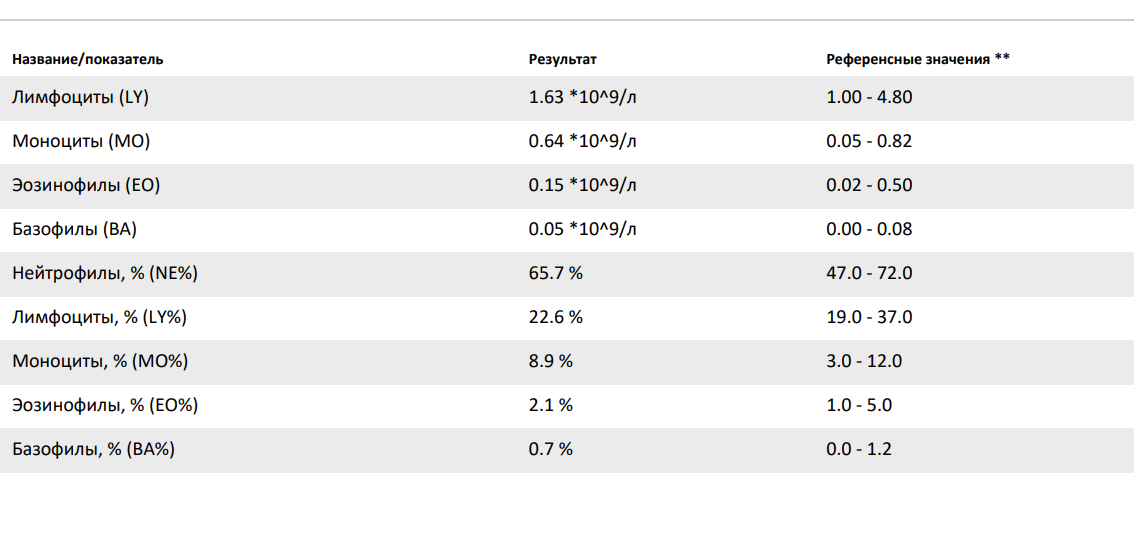Viewport: 1134px width, 559px height.
Task: Click the Нейтрофилы, % (NE%) label
Action: tap(111, 273)
